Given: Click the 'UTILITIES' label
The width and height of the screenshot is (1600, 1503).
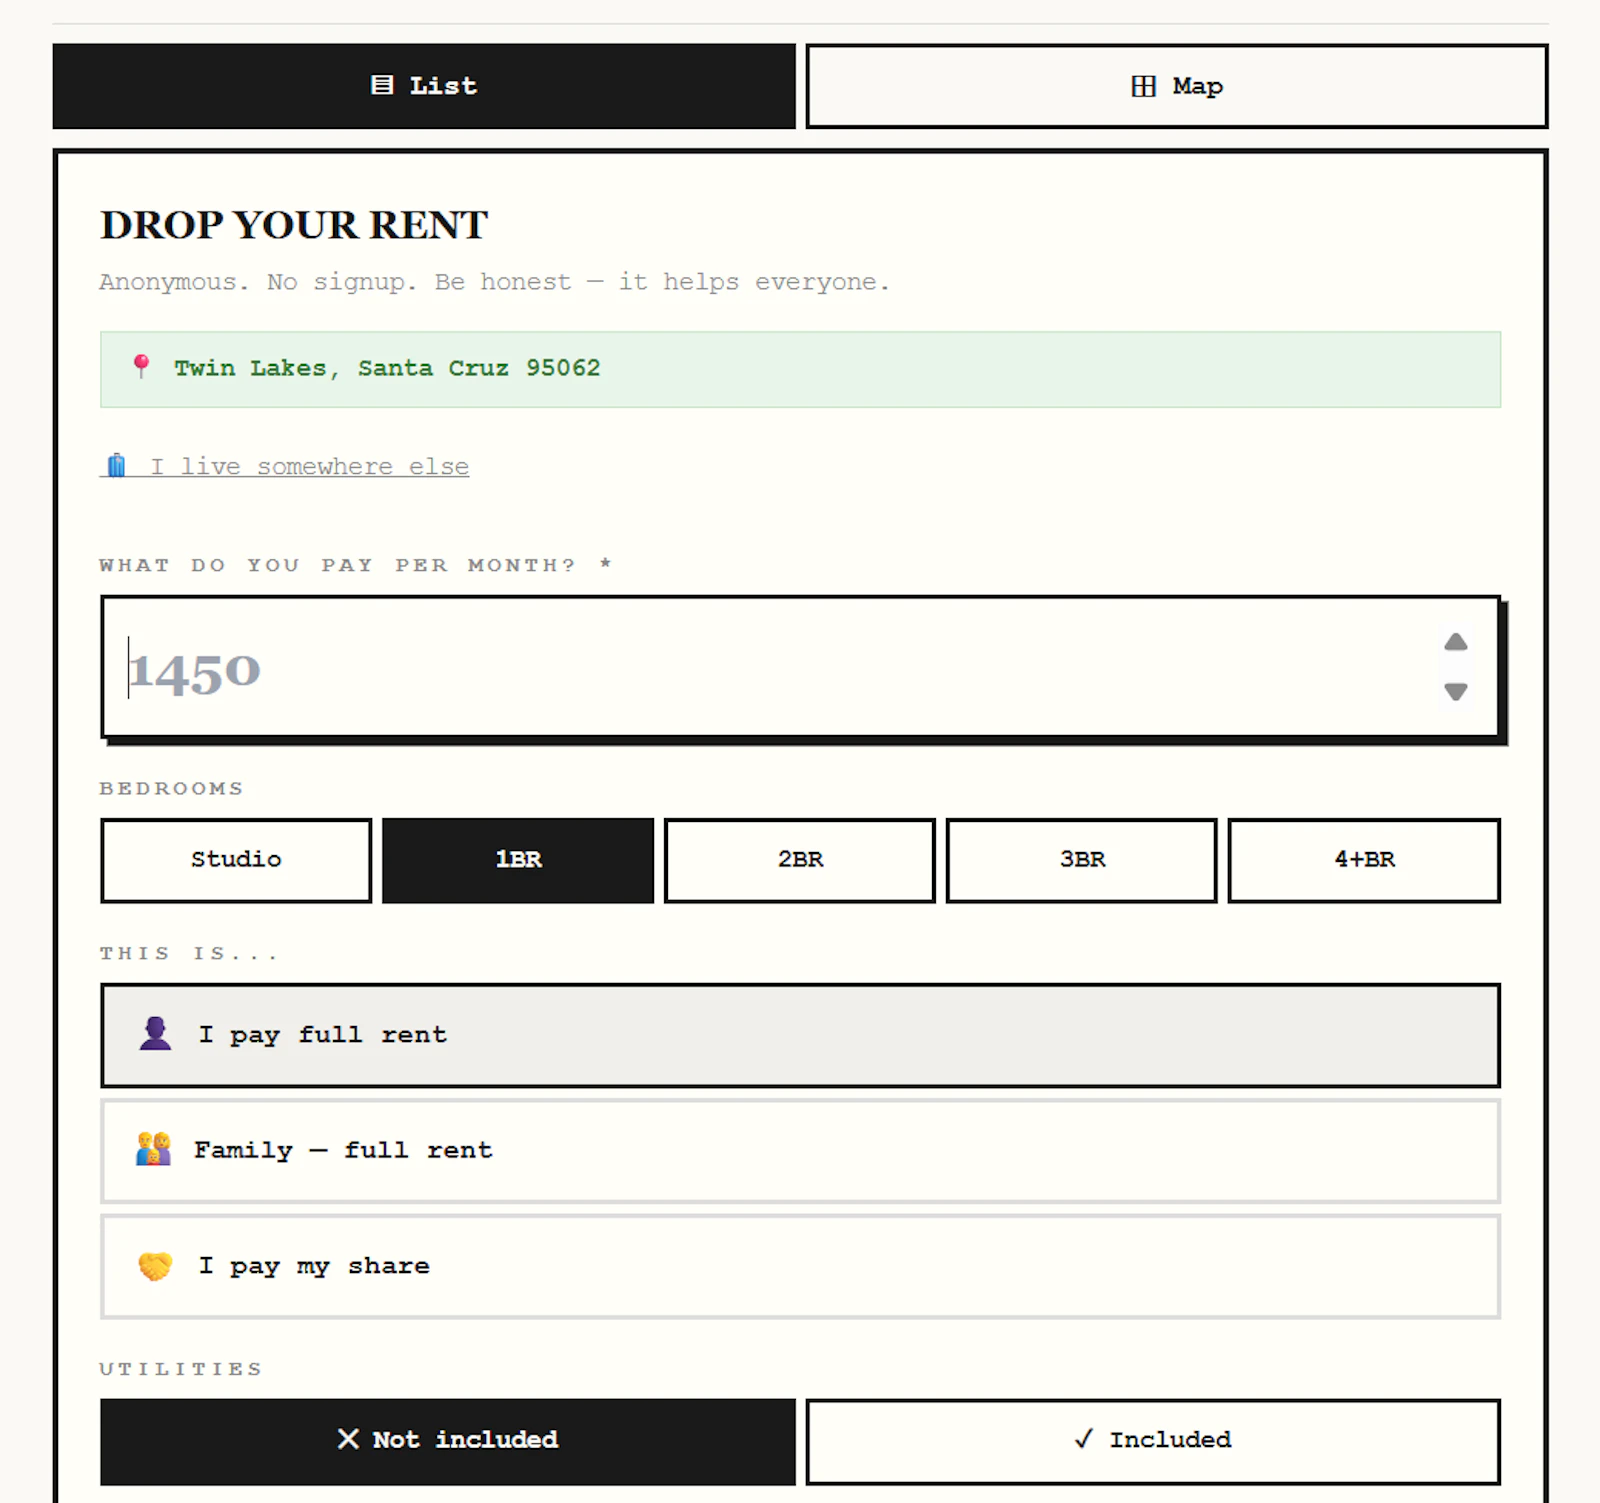Looking at the screenshot, I should pyautogui.click(x=181, y=1369).
